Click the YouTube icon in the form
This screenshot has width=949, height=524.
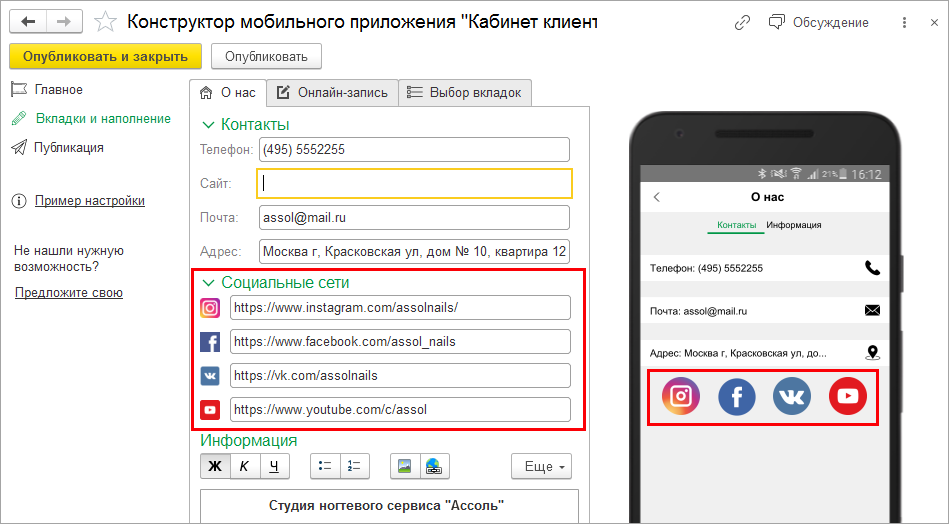(210, 410)
